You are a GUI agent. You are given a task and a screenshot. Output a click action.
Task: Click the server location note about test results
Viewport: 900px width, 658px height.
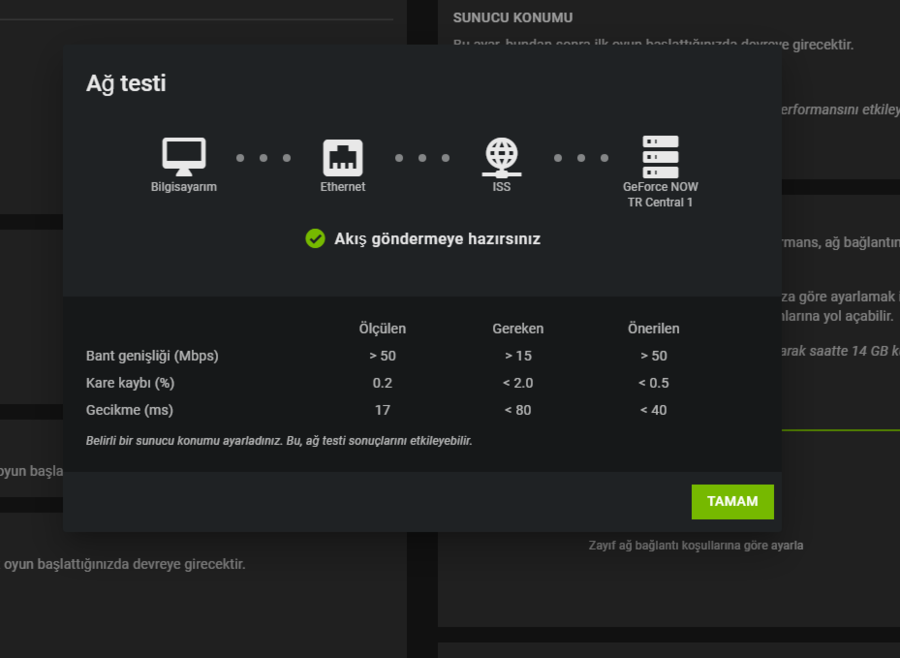(279, 441)
